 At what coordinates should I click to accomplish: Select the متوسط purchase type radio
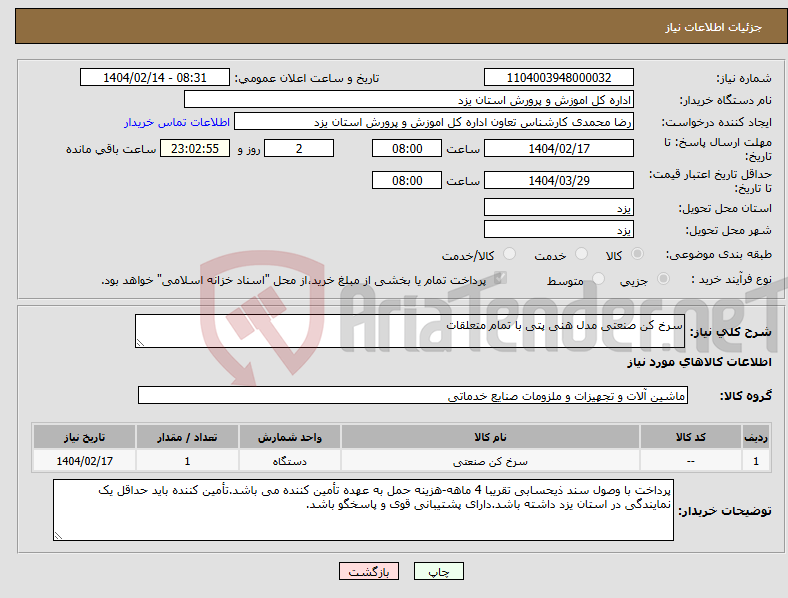(x=598, y=279)
